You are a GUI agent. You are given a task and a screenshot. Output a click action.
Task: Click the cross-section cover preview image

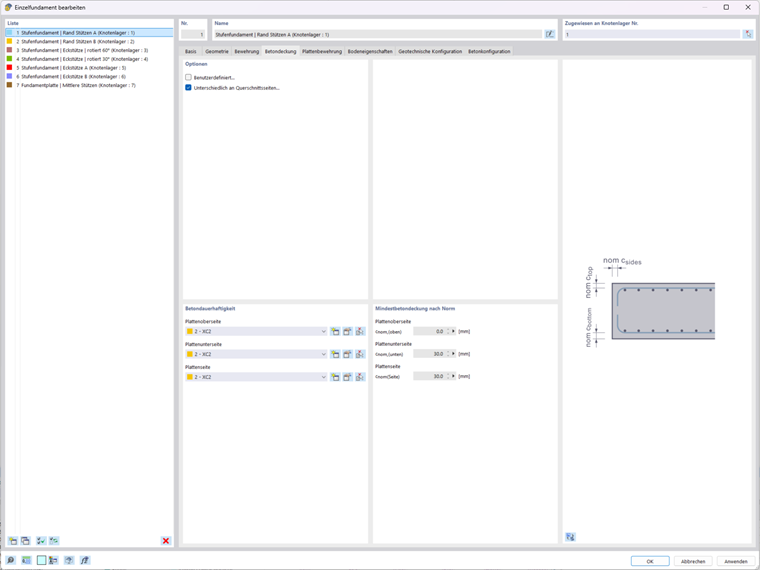click(650, 301)
